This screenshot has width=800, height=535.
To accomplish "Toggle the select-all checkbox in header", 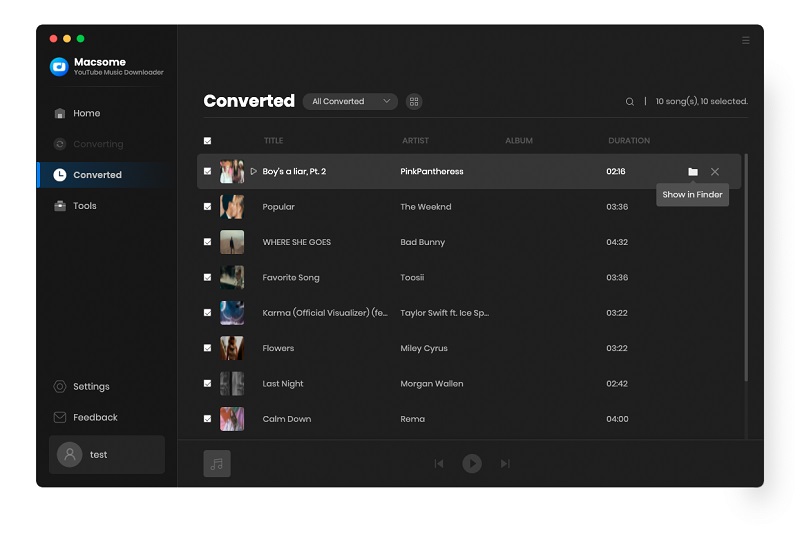I will pos(208,141).
